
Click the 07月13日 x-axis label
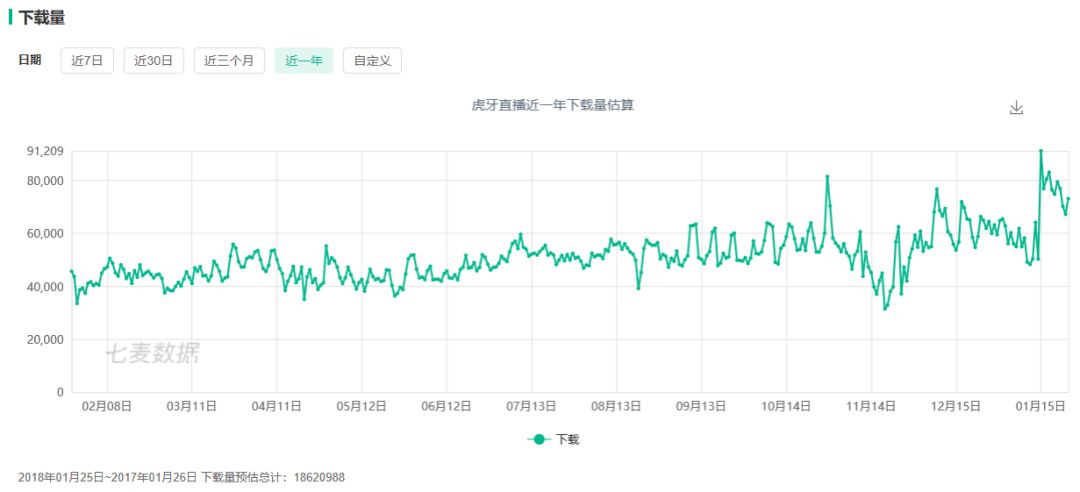tap(531, 406)
